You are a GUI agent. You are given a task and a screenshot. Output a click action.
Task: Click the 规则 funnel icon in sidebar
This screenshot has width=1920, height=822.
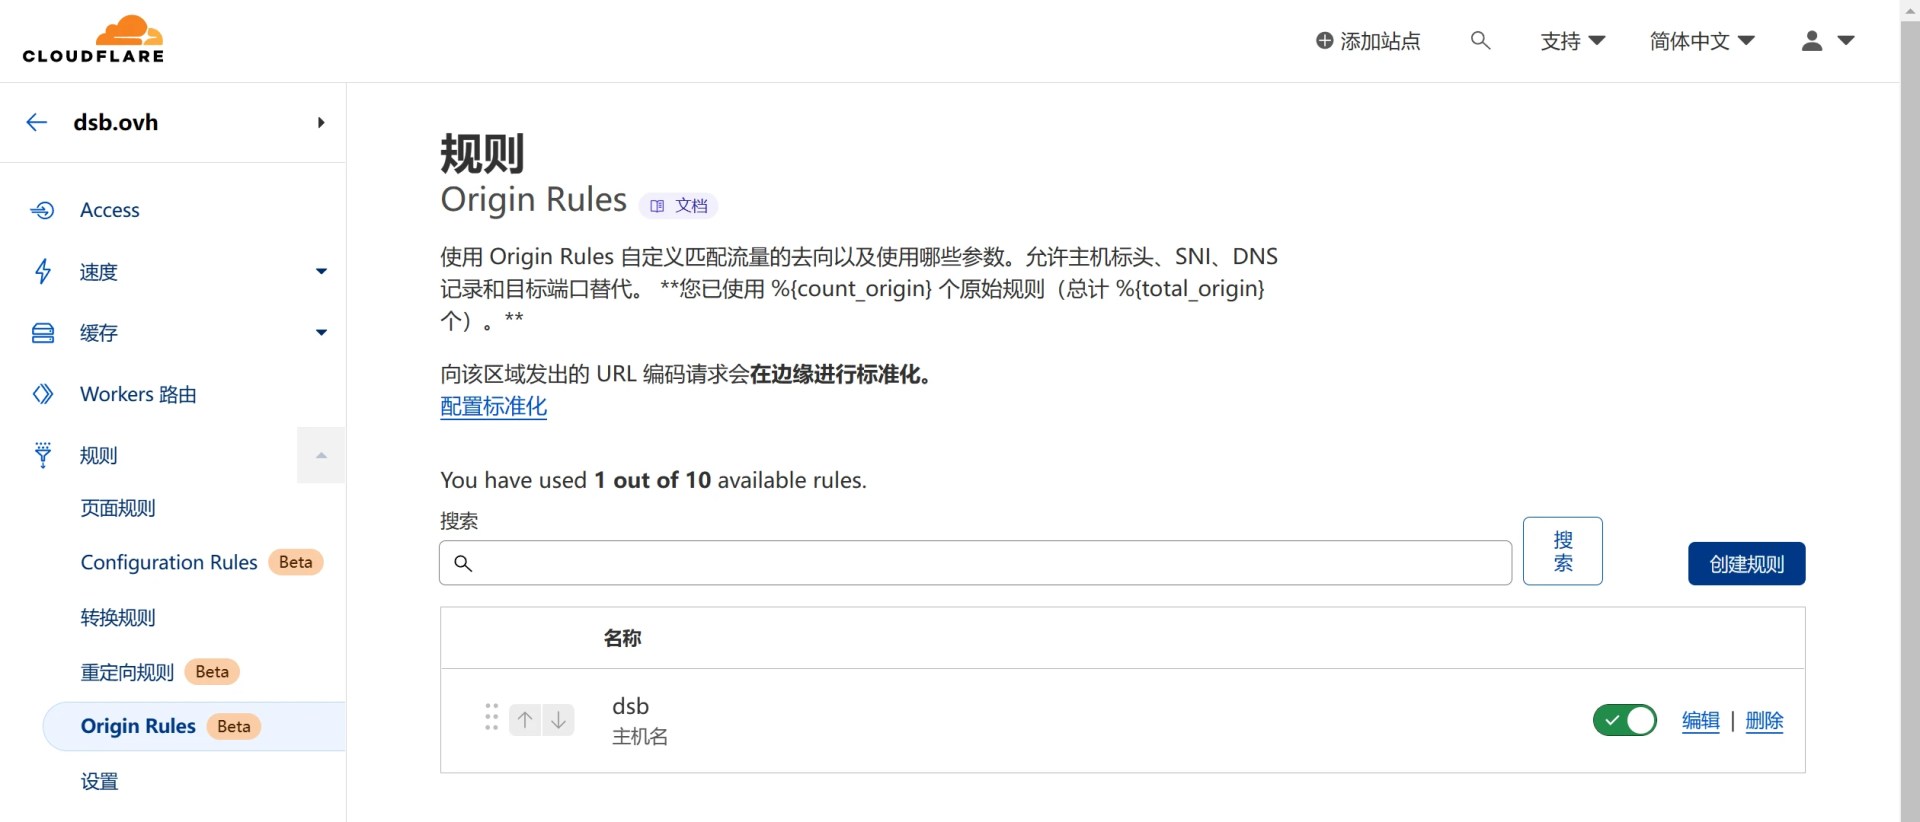click(x=43, y=455)
